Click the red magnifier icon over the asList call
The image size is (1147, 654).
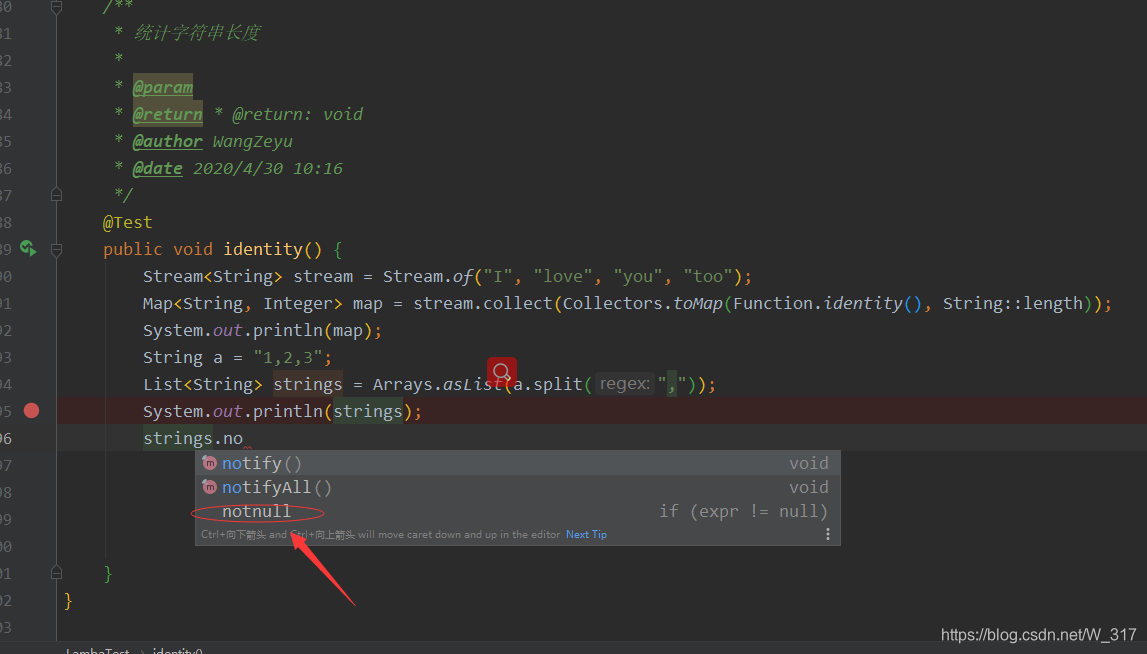point(501,371)
